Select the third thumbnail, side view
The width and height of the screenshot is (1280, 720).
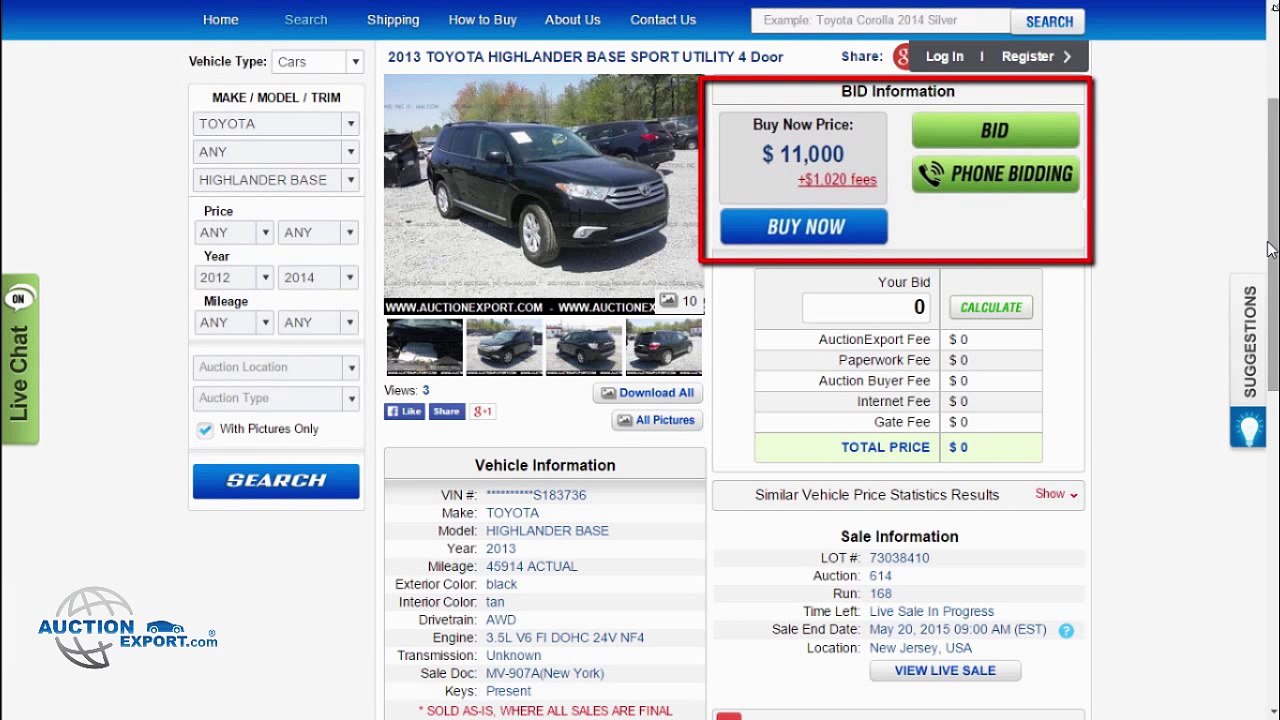coord(584,346)
